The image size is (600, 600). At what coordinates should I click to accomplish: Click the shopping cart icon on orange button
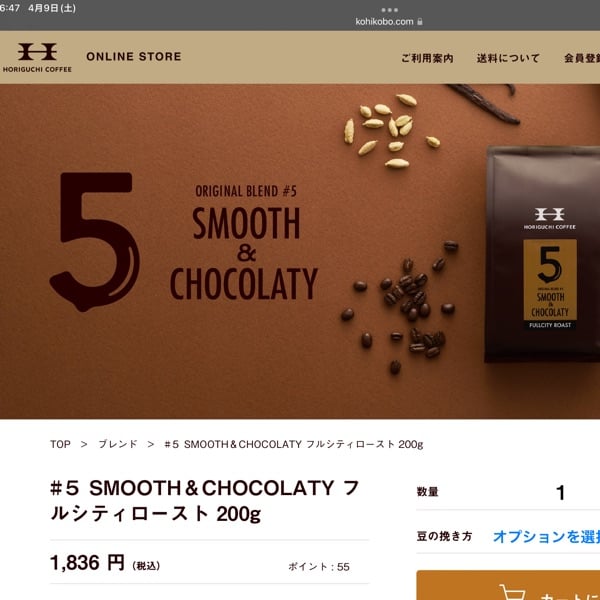click(x=512, y=592)
